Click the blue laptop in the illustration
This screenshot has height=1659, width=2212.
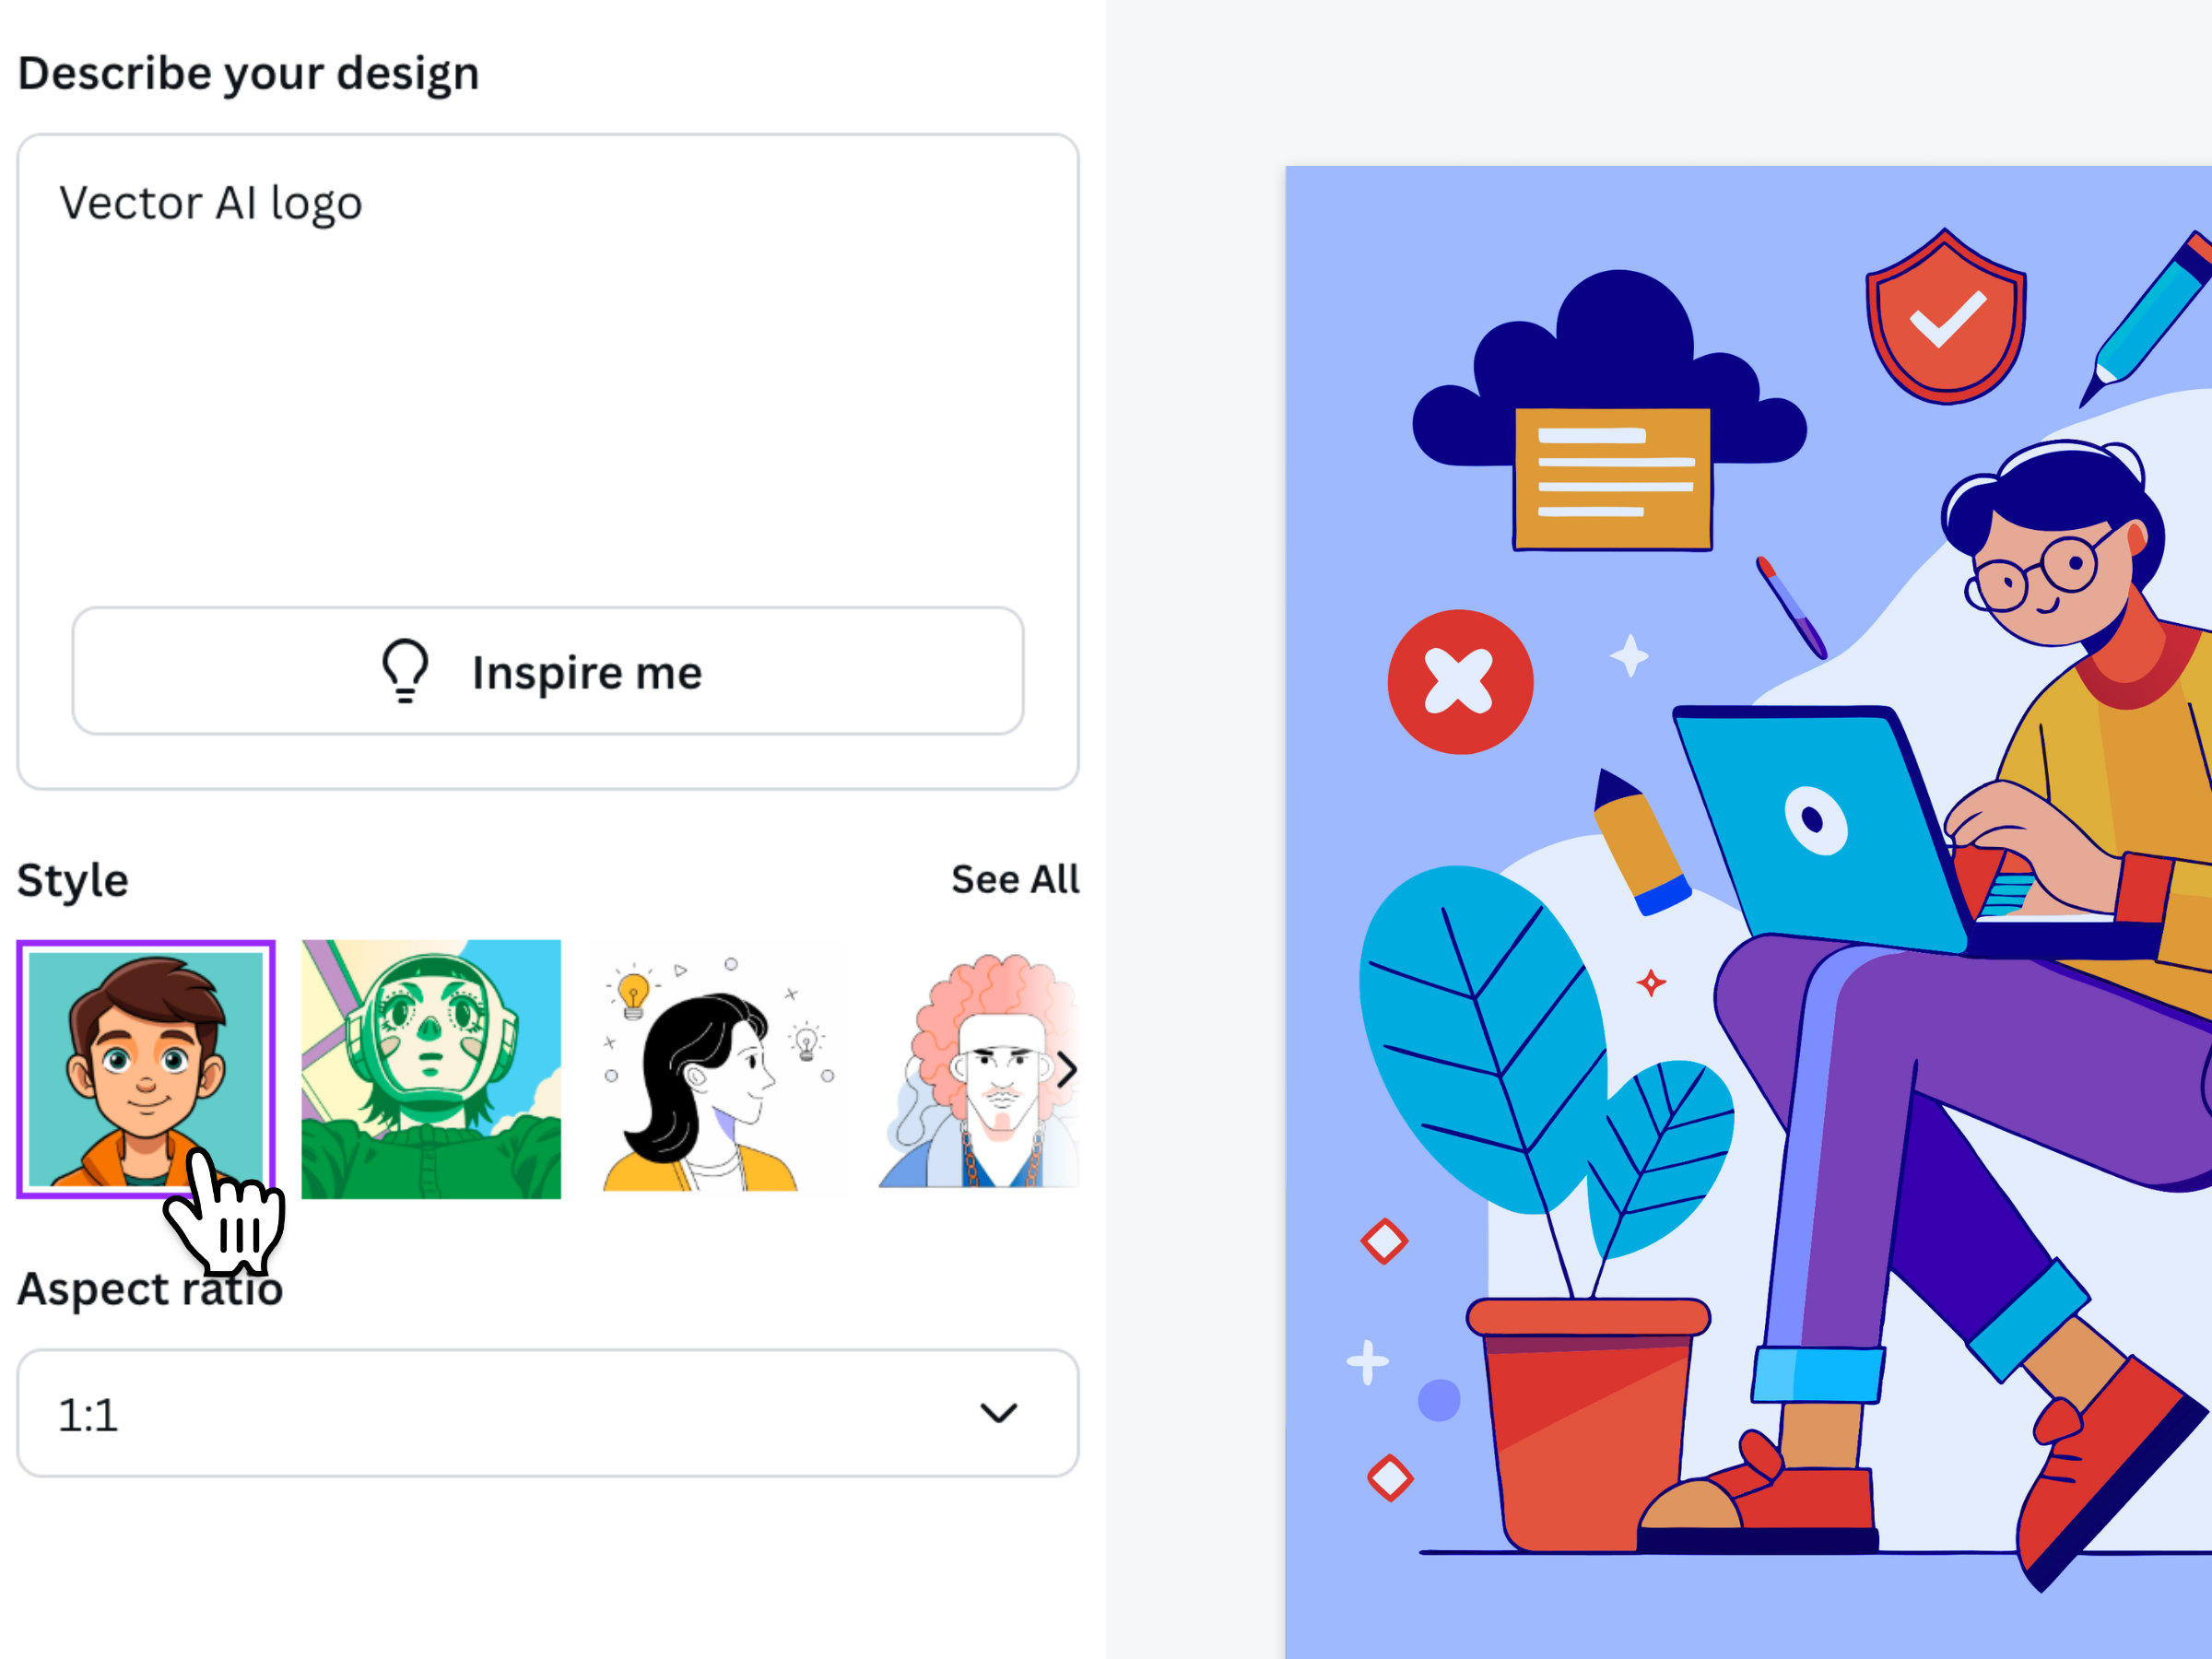pyautogui.click(x=1820, y=825)
